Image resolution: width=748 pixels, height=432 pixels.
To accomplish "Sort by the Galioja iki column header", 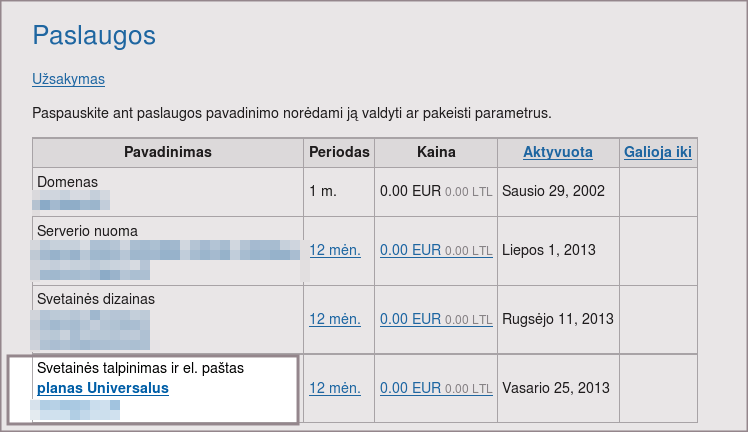I will [x=657, y=153].
